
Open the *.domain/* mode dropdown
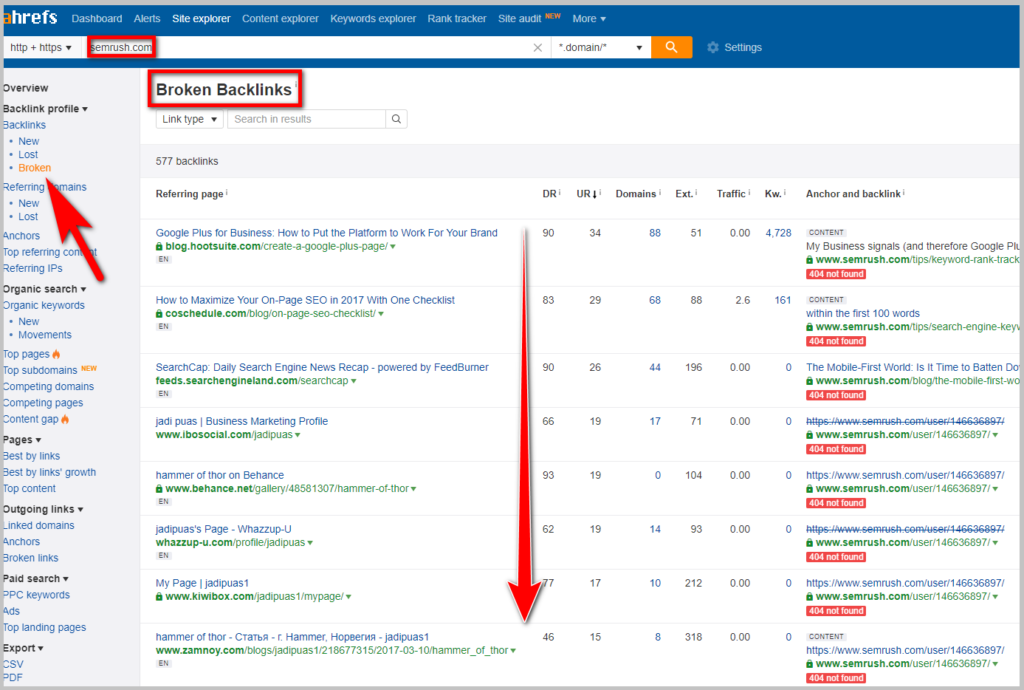(601, 48)
